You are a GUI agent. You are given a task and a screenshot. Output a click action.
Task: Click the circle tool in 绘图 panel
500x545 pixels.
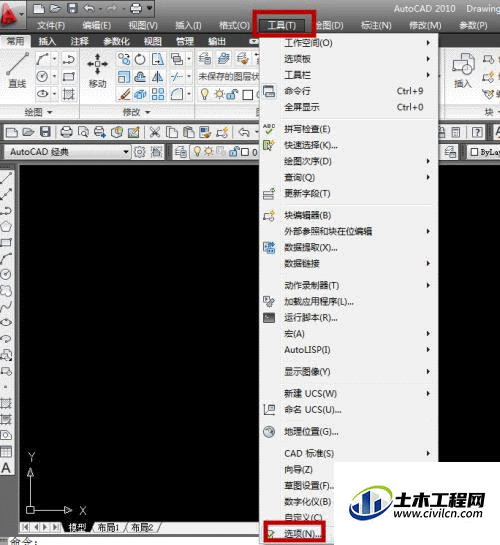click(42, 76)
